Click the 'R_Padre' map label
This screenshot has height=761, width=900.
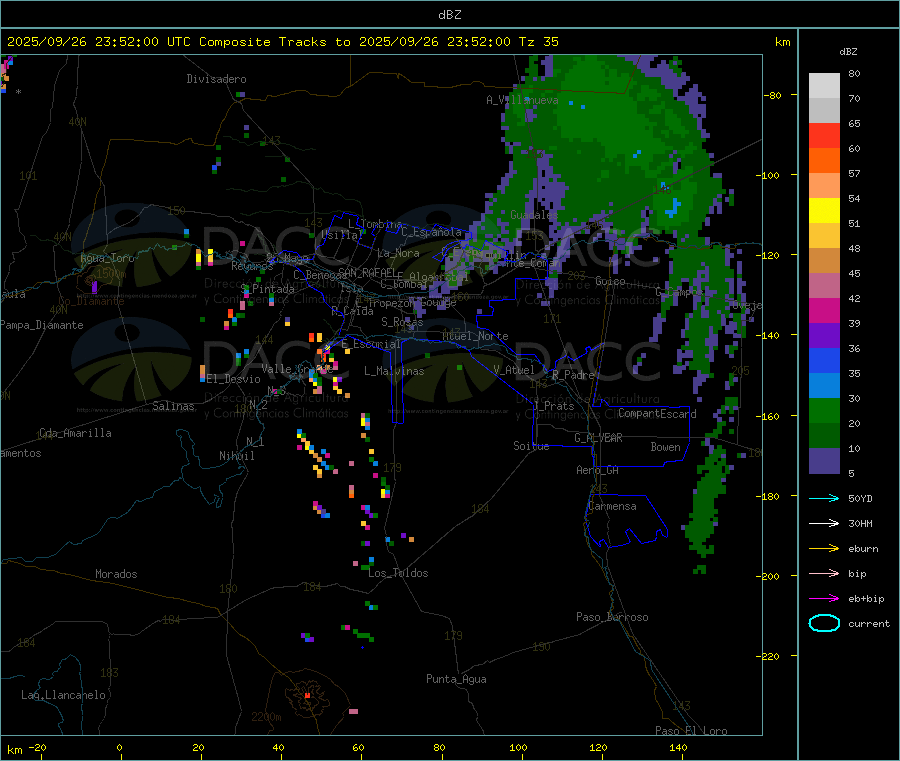point(573,375)
